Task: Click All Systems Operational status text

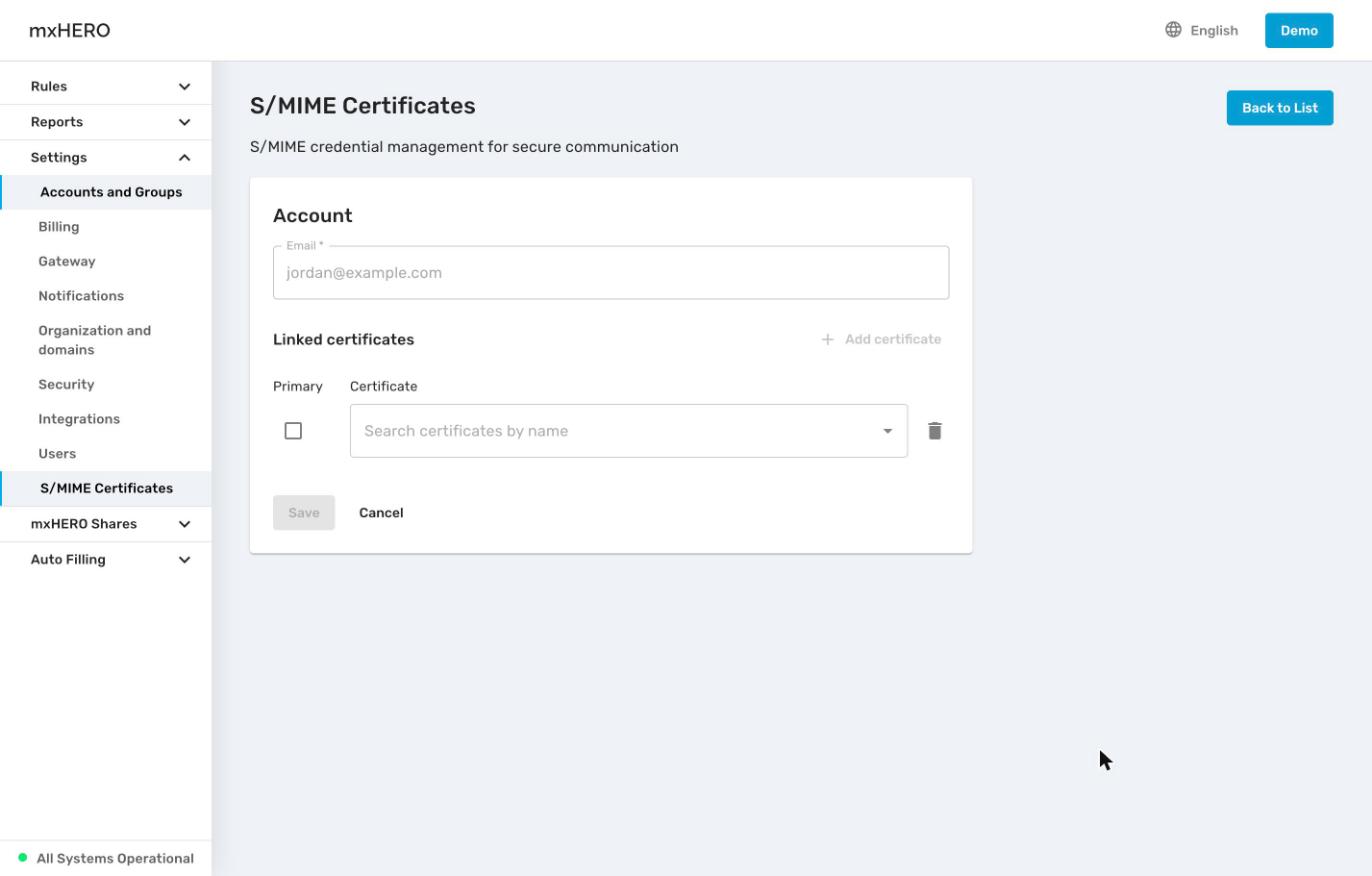Action: pos(115,858)
